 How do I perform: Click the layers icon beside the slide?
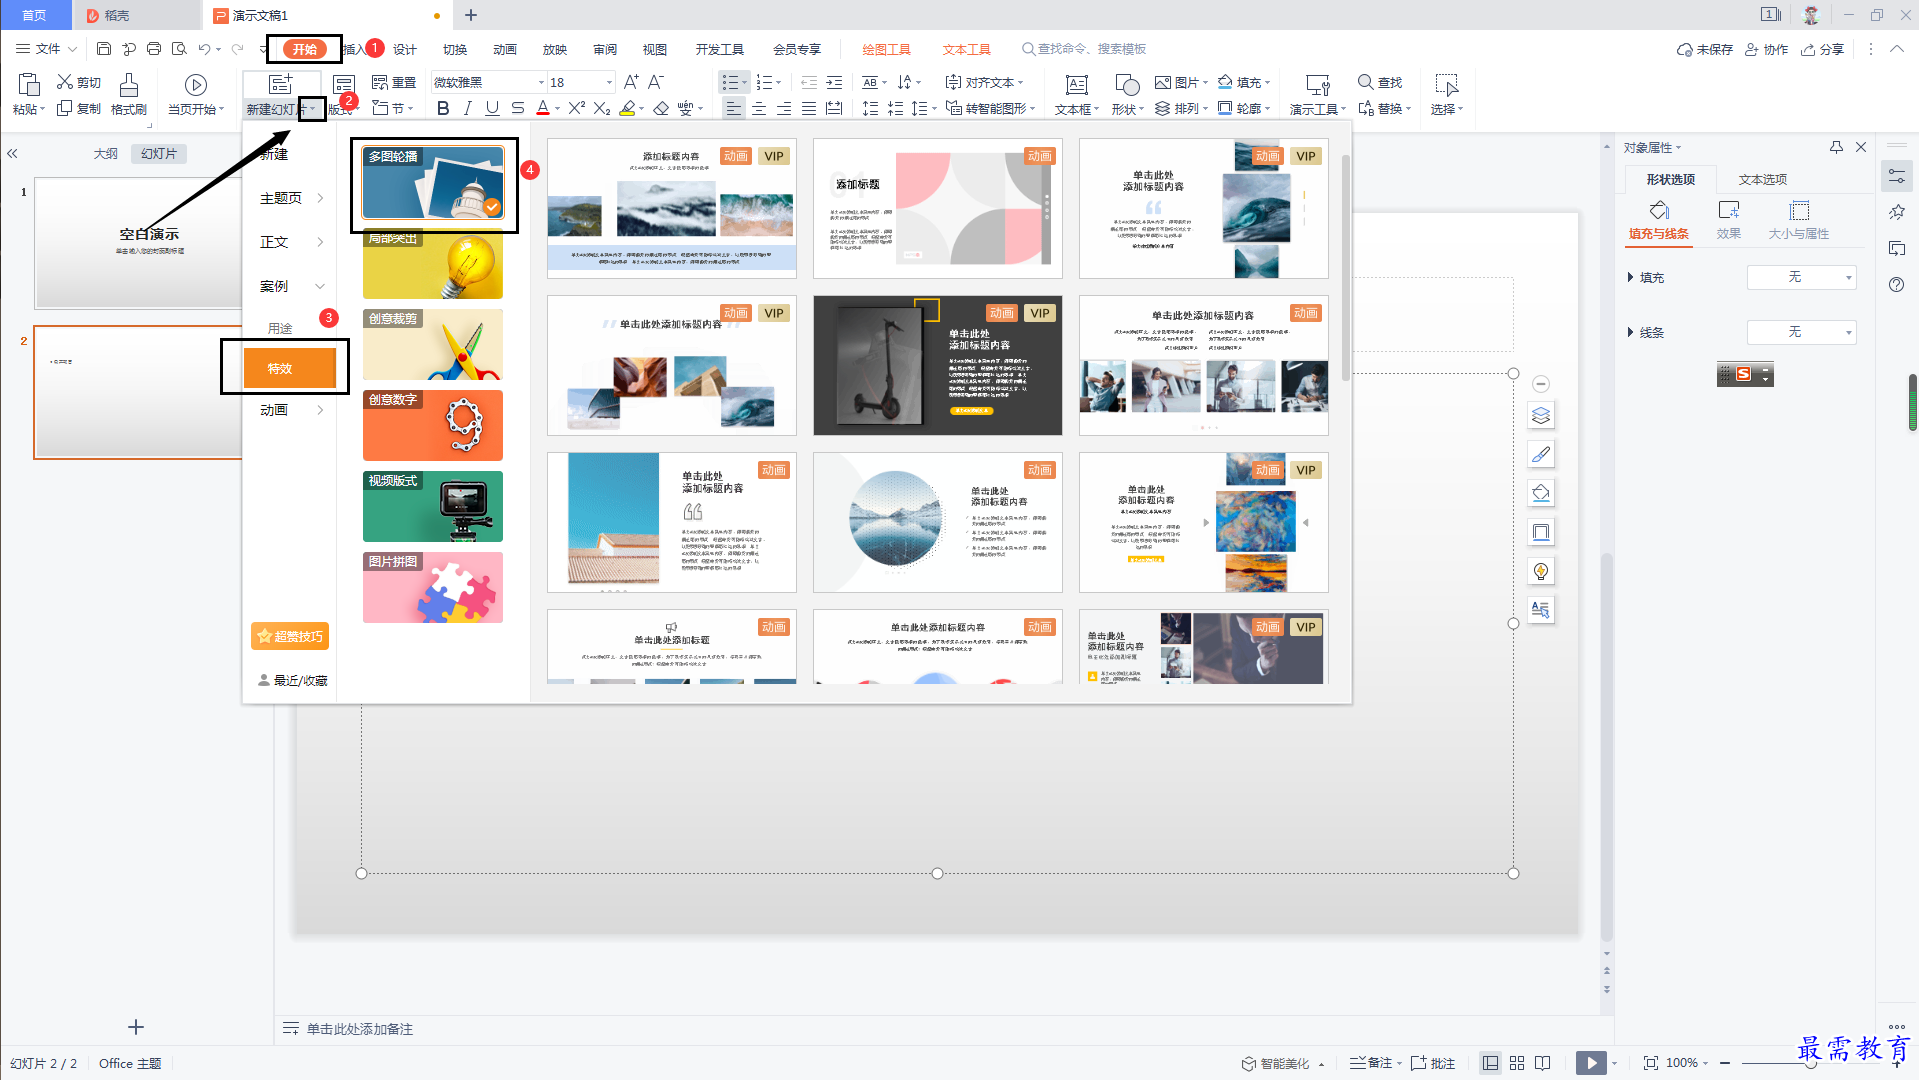(1541, 416)
